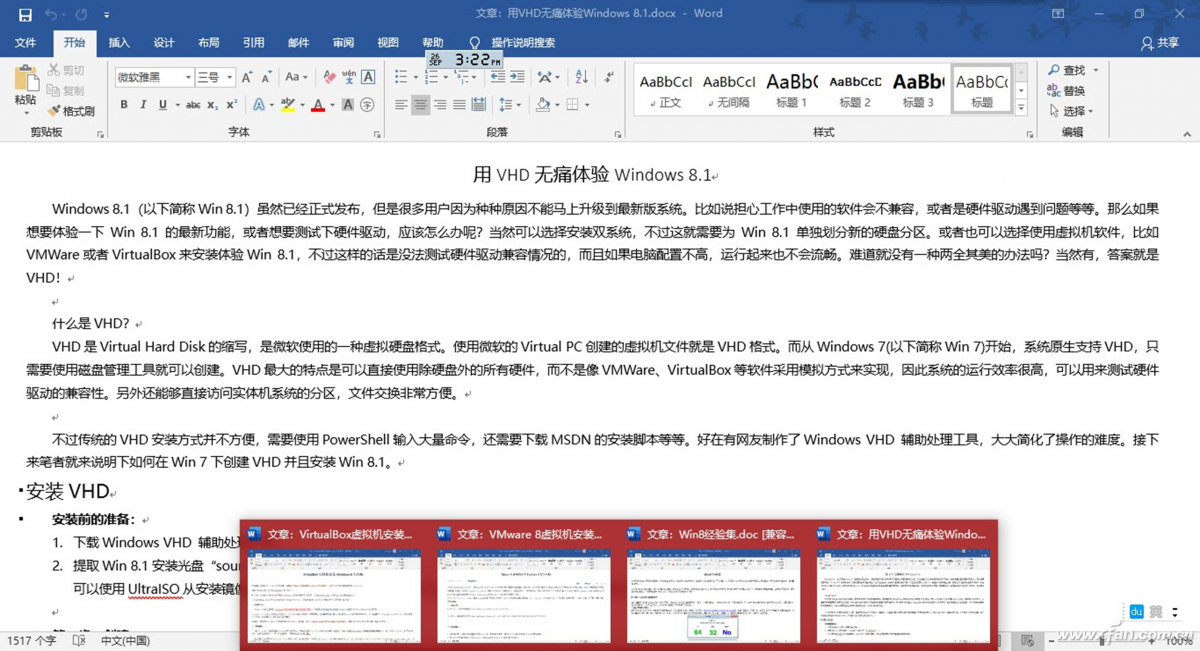Image resolution: width=1200 pixels, height=651 pixels.
Task: Switch to the Insert (插入) tab
Action: click(x=119, y=43)
